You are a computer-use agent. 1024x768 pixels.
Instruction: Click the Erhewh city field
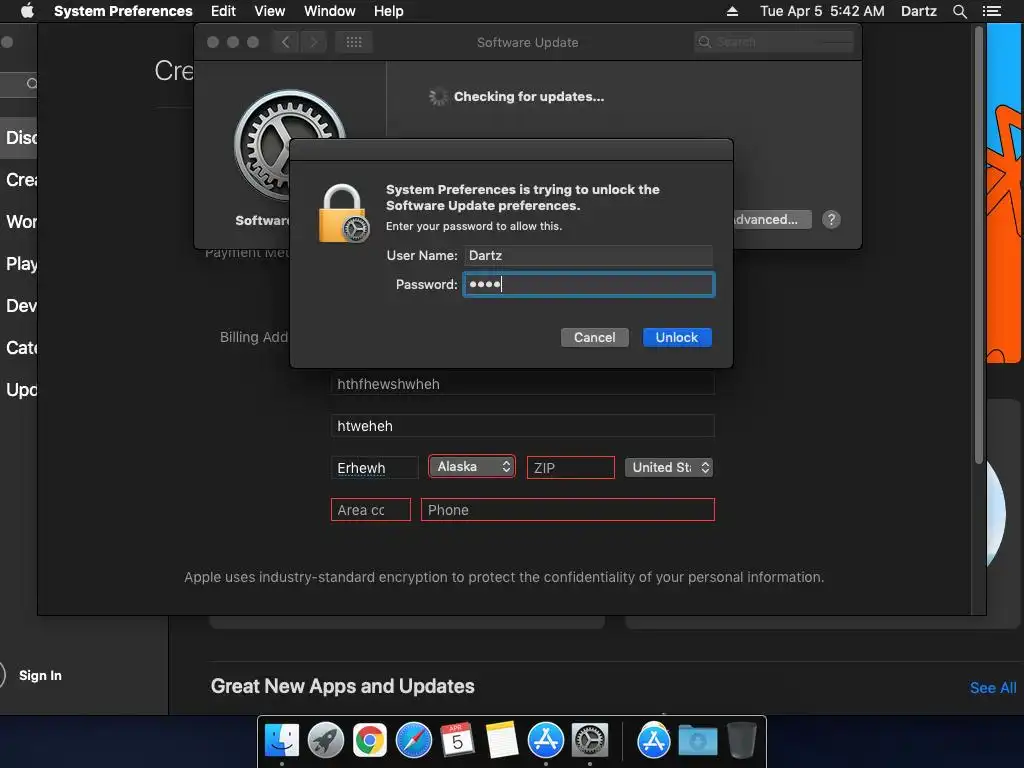click(374, 468)
